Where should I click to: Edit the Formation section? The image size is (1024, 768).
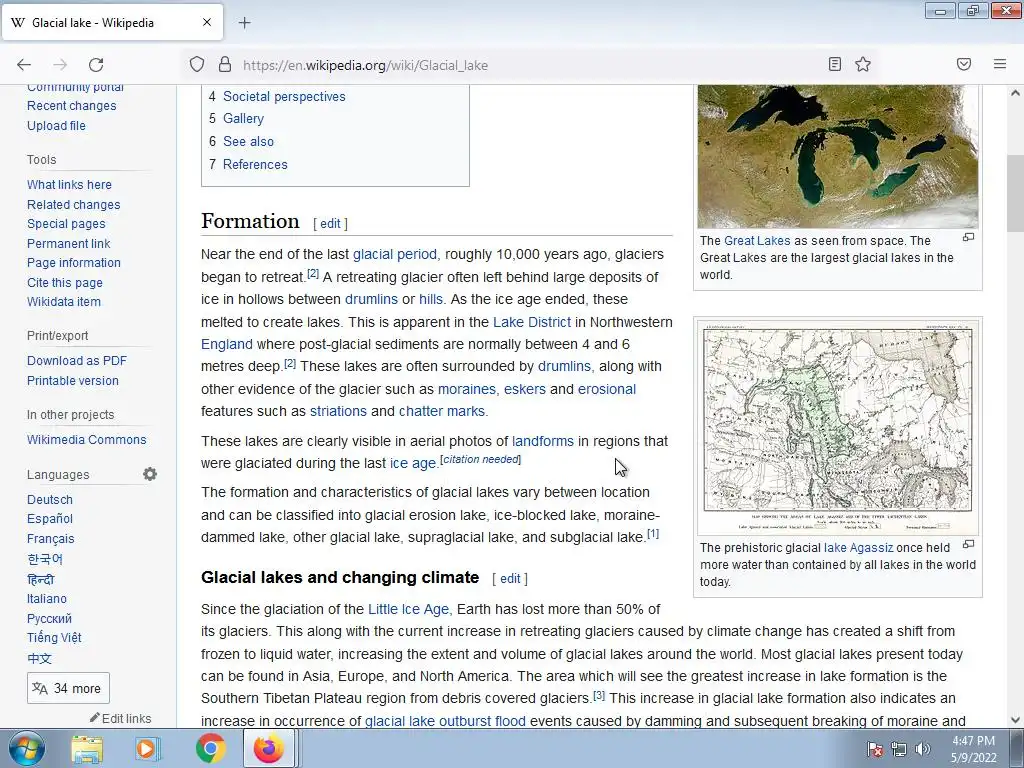(330, 223)
